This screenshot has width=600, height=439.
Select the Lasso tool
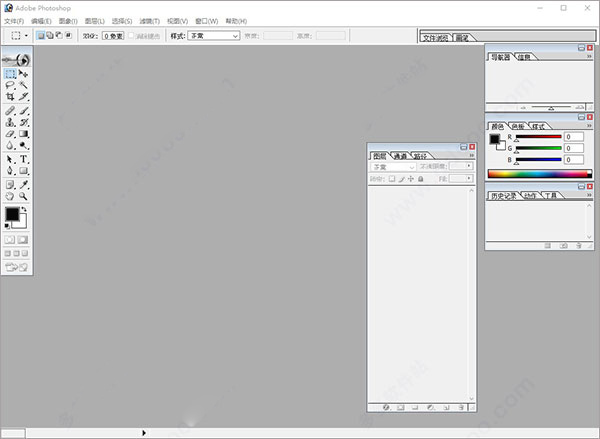pyautogui.click(x=10, y=85)
